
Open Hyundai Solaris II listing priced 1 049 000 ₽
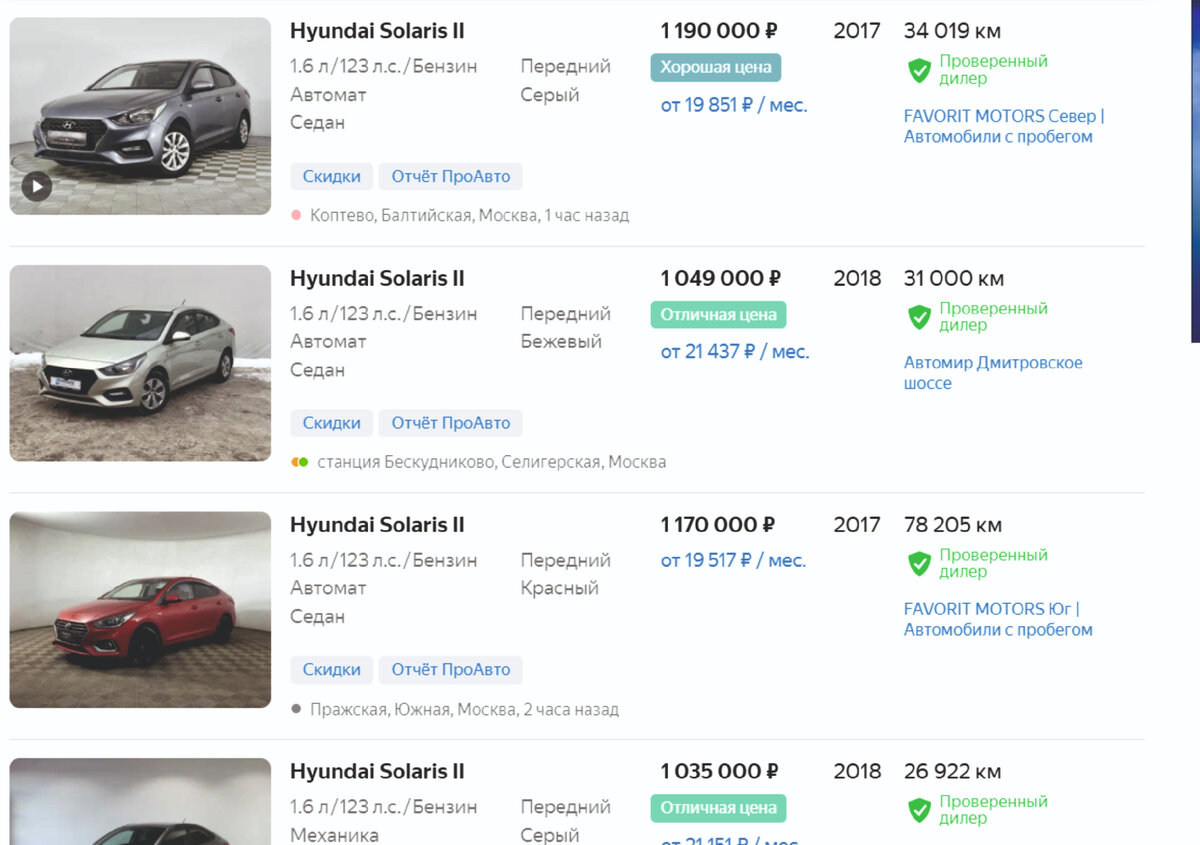pos(377,278)
